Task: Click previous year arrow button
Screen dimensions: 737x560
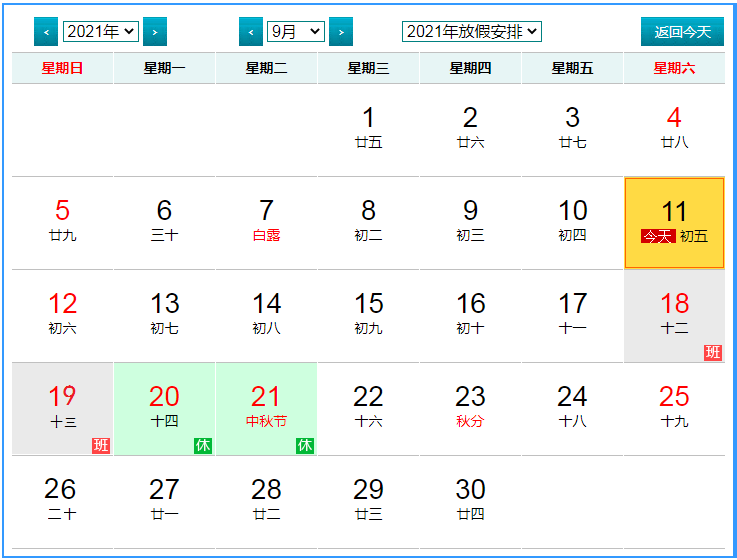Action: (45, 32)
